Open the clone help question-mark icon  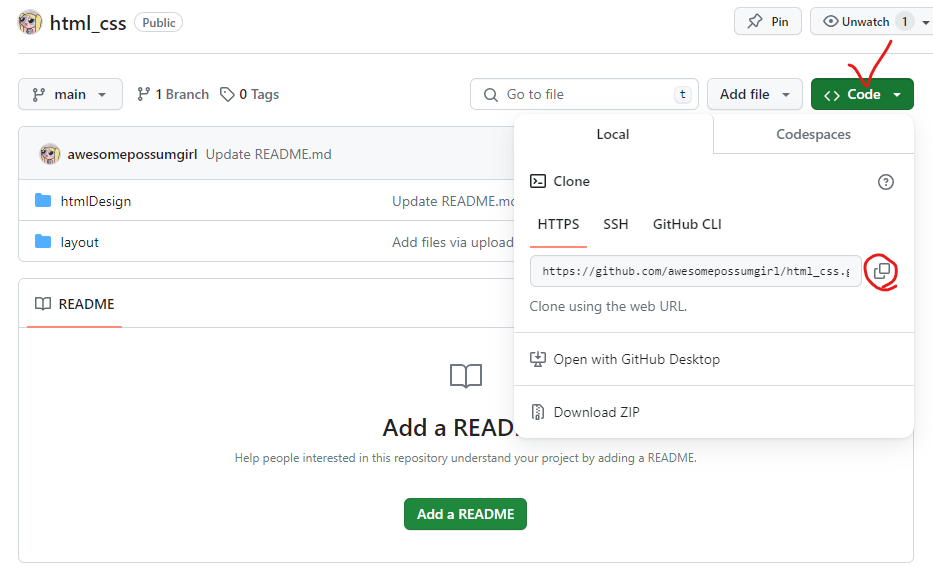pyautogui.click(x=885, y=182)
